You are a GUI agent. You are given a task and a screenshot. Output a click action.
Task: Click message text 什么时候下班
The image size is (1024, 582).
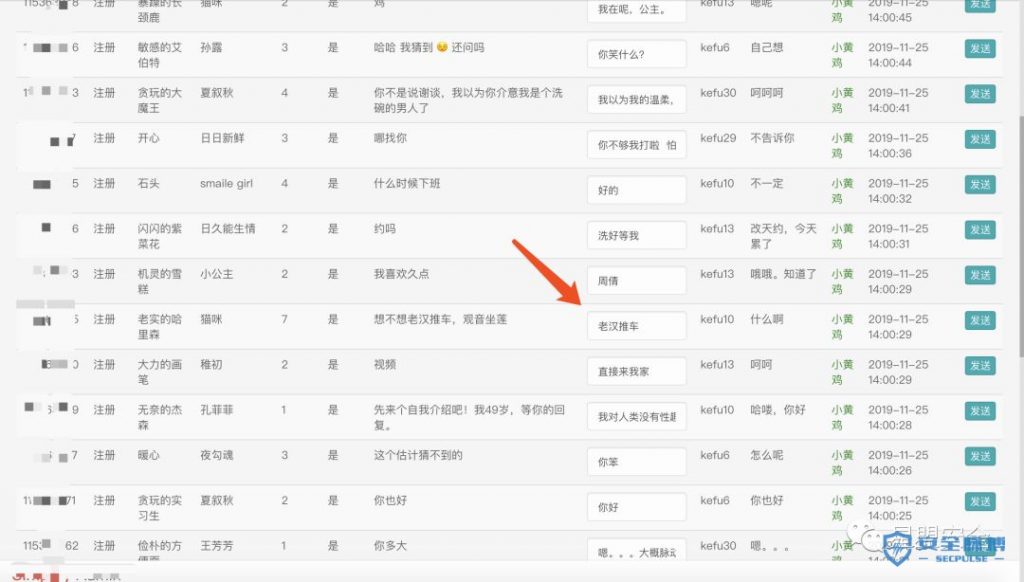point(407,184)
